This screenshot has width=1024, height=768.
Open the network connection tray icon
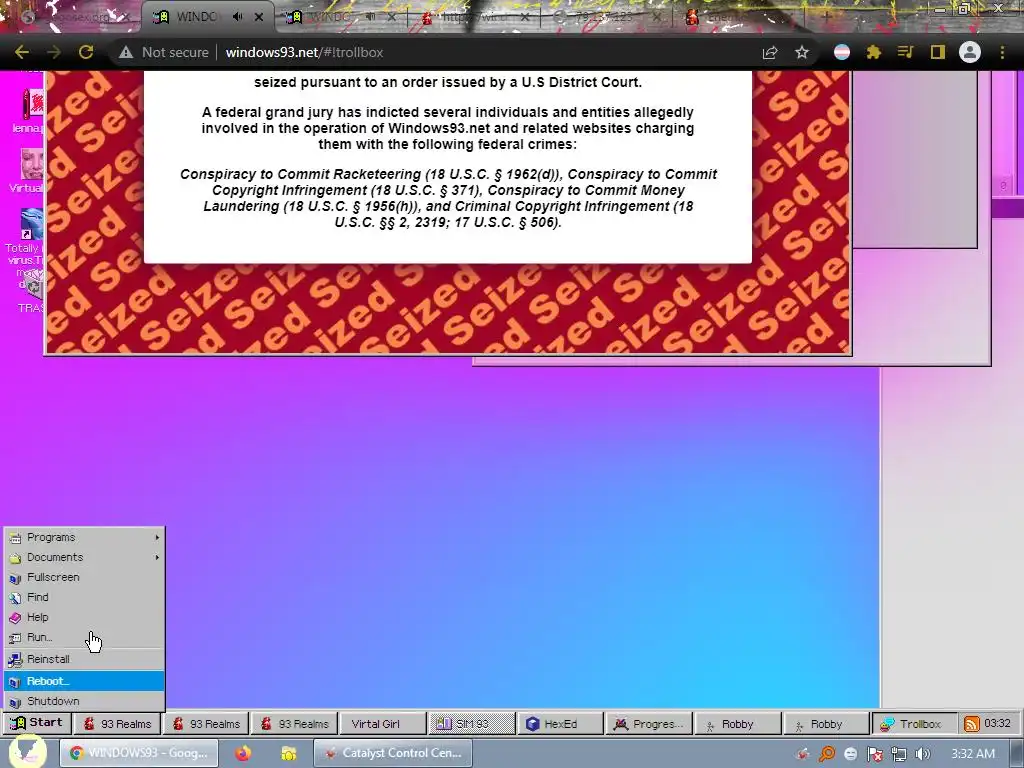click(x=899, y=754)
